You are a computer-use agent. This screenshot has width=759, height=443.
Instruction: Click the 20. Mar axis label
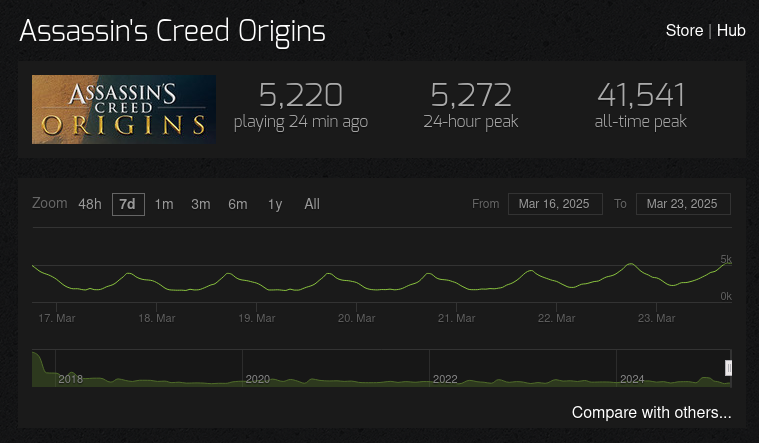point(357,318)
